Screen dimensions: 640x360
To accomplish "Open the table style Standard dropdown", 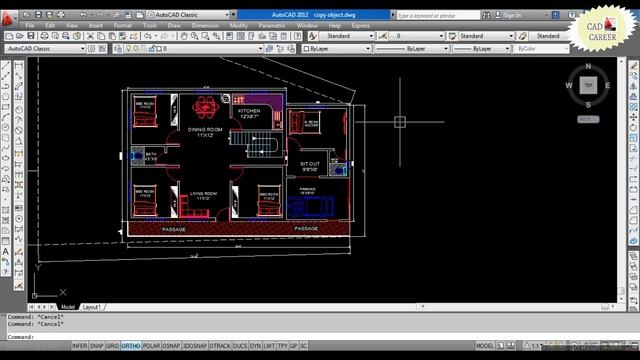I will [486, 36].
